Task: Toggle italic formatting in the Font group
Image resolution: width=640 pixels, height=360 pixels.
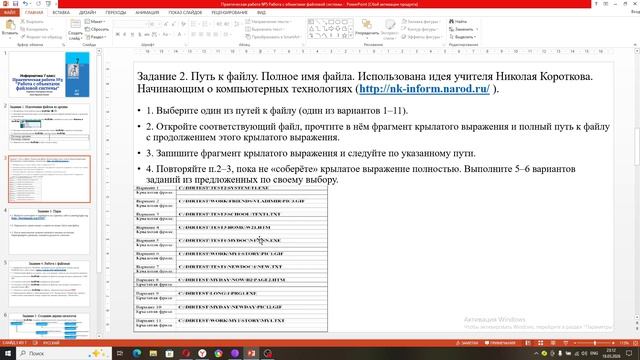Action: pos(125,35)
